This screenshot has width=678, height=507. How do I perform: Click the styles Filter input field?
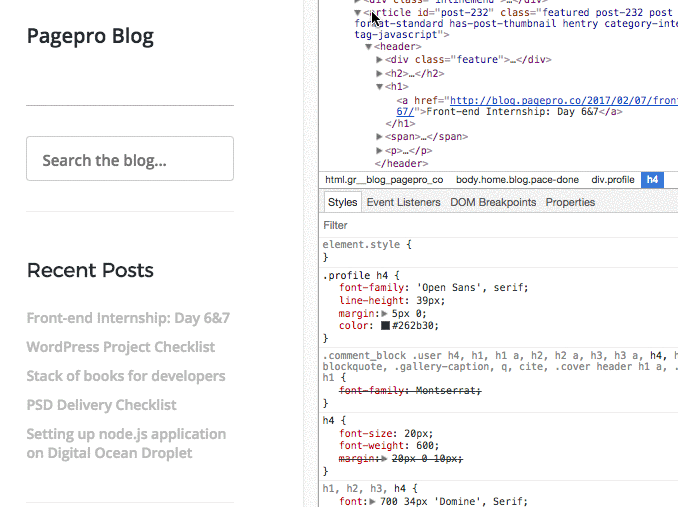[x=497, y=225]
